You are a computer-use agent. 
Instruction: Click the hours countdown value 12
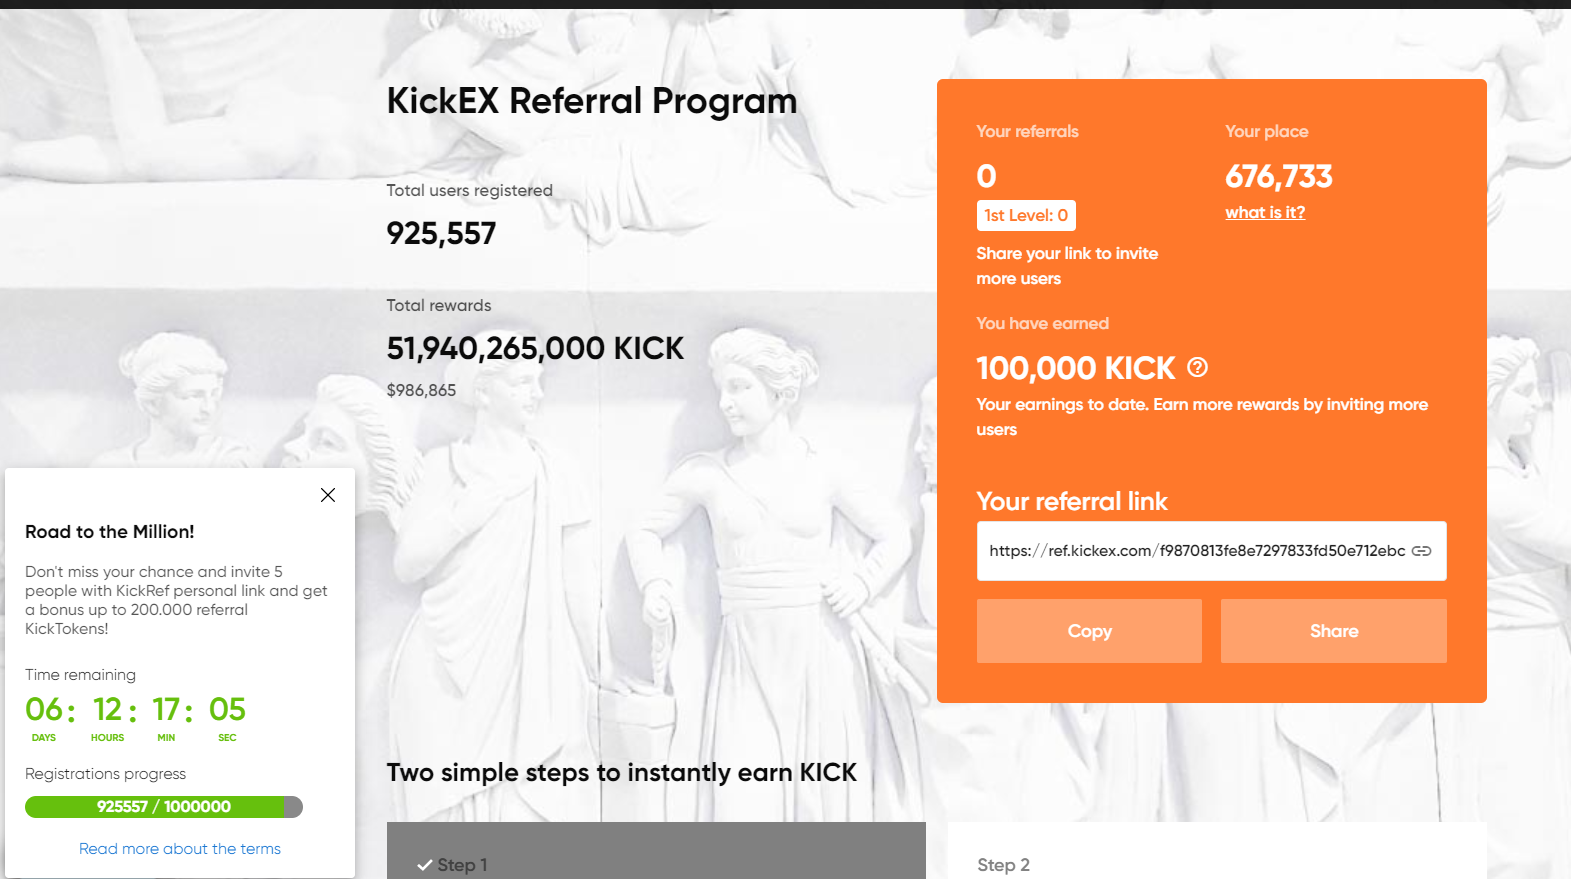click(108, 709)
